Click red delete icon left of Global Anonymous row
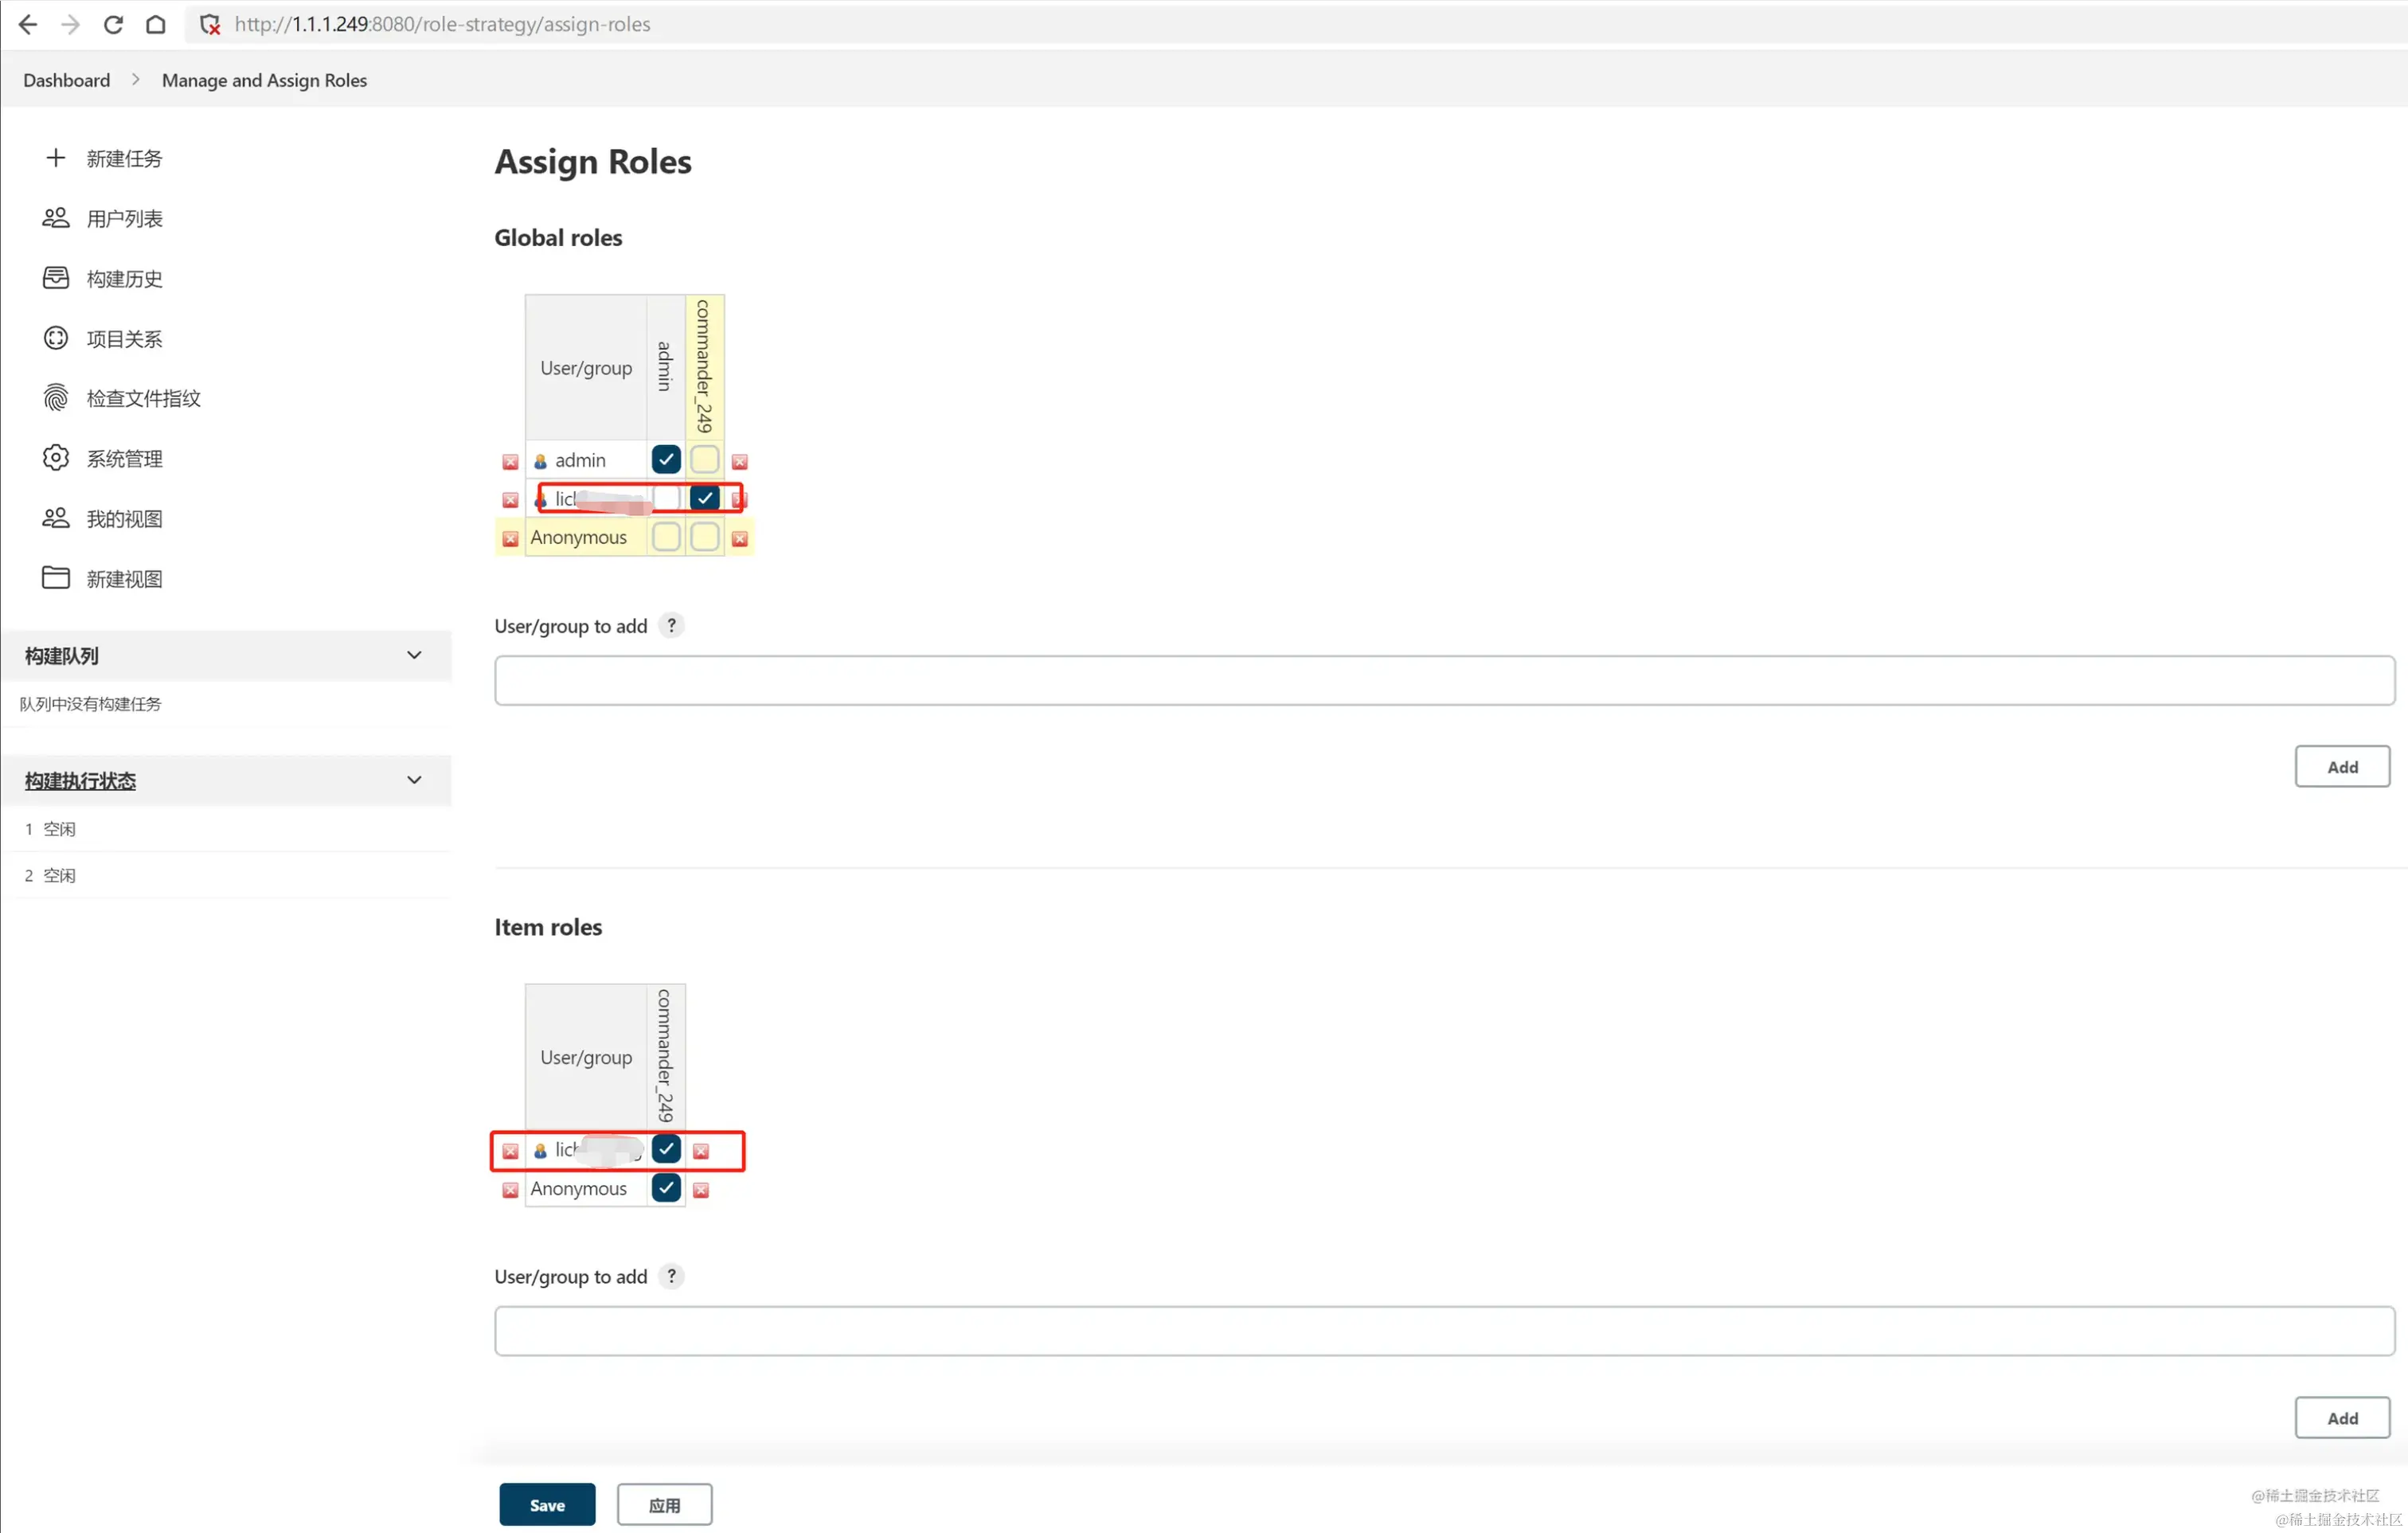 point(510,538)
